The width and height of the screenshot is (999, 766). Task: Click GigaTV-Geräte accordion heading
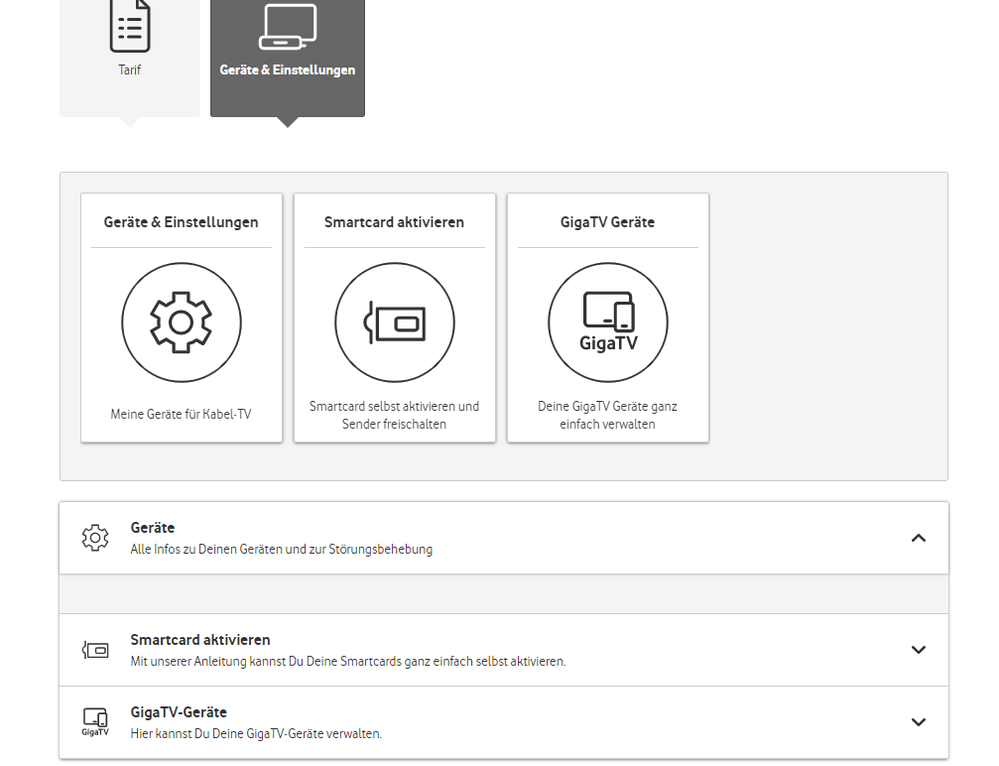(x=178, y=712)
